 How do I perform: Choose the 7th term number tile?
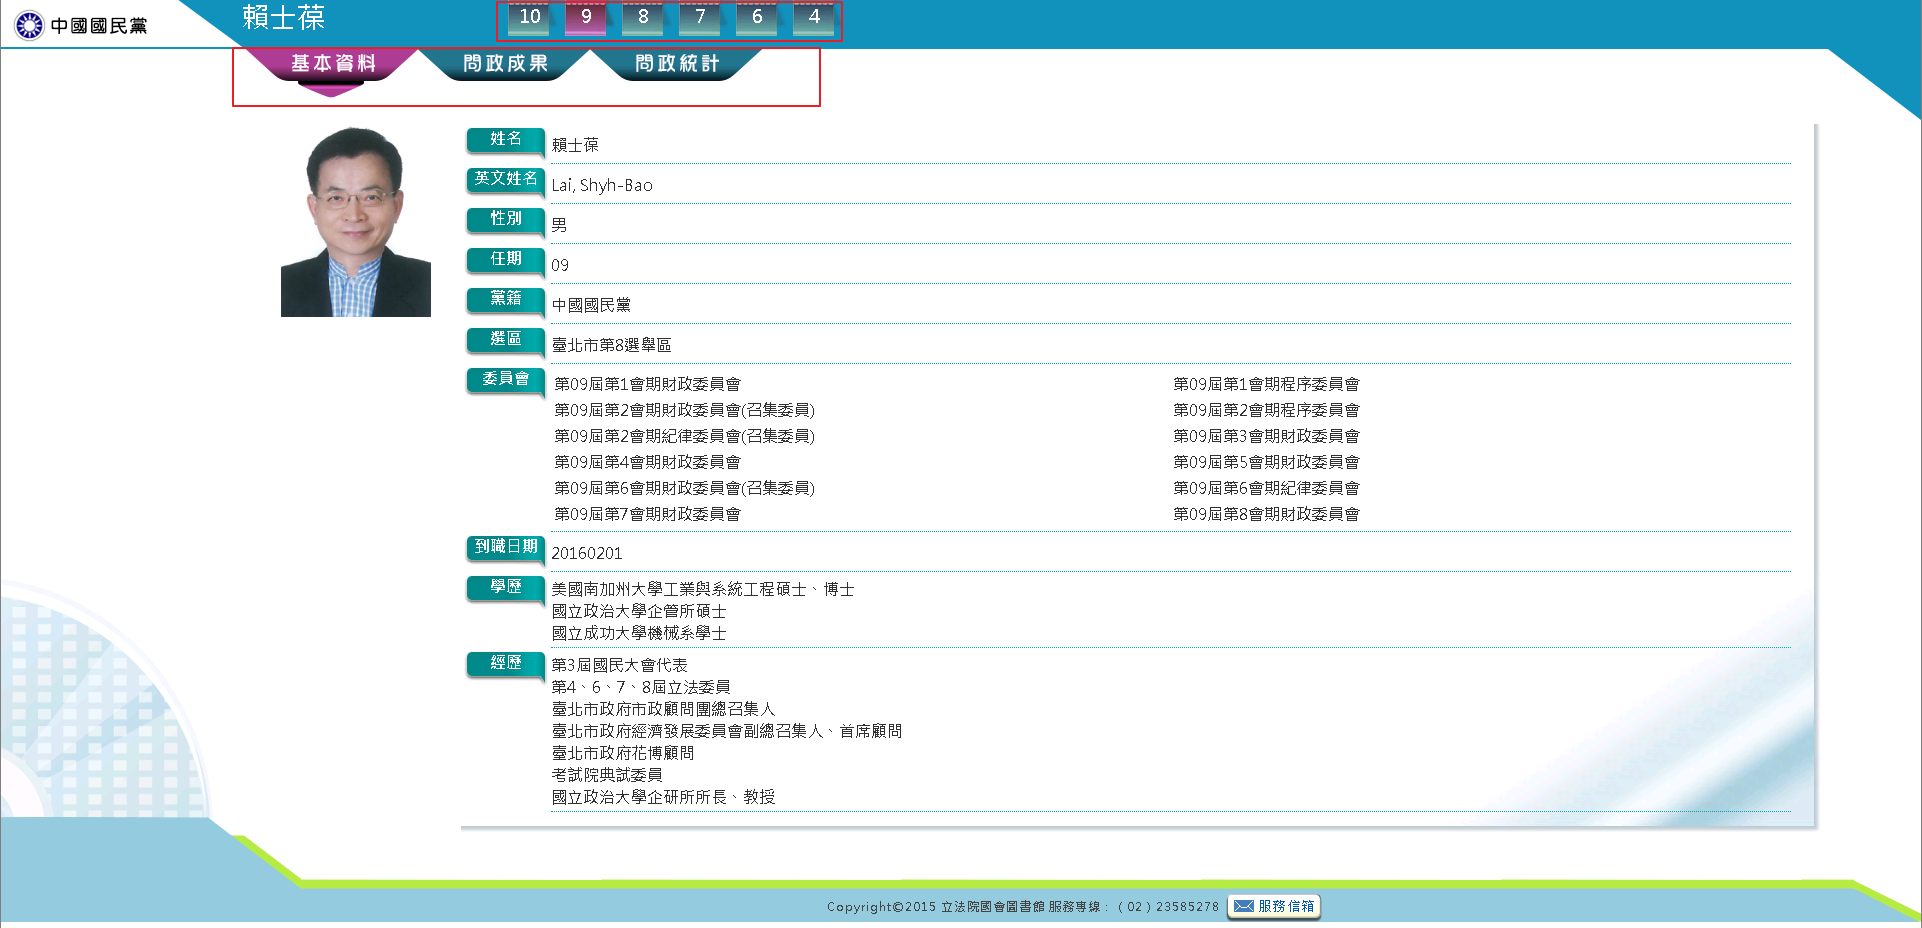(x=700, y=18)
